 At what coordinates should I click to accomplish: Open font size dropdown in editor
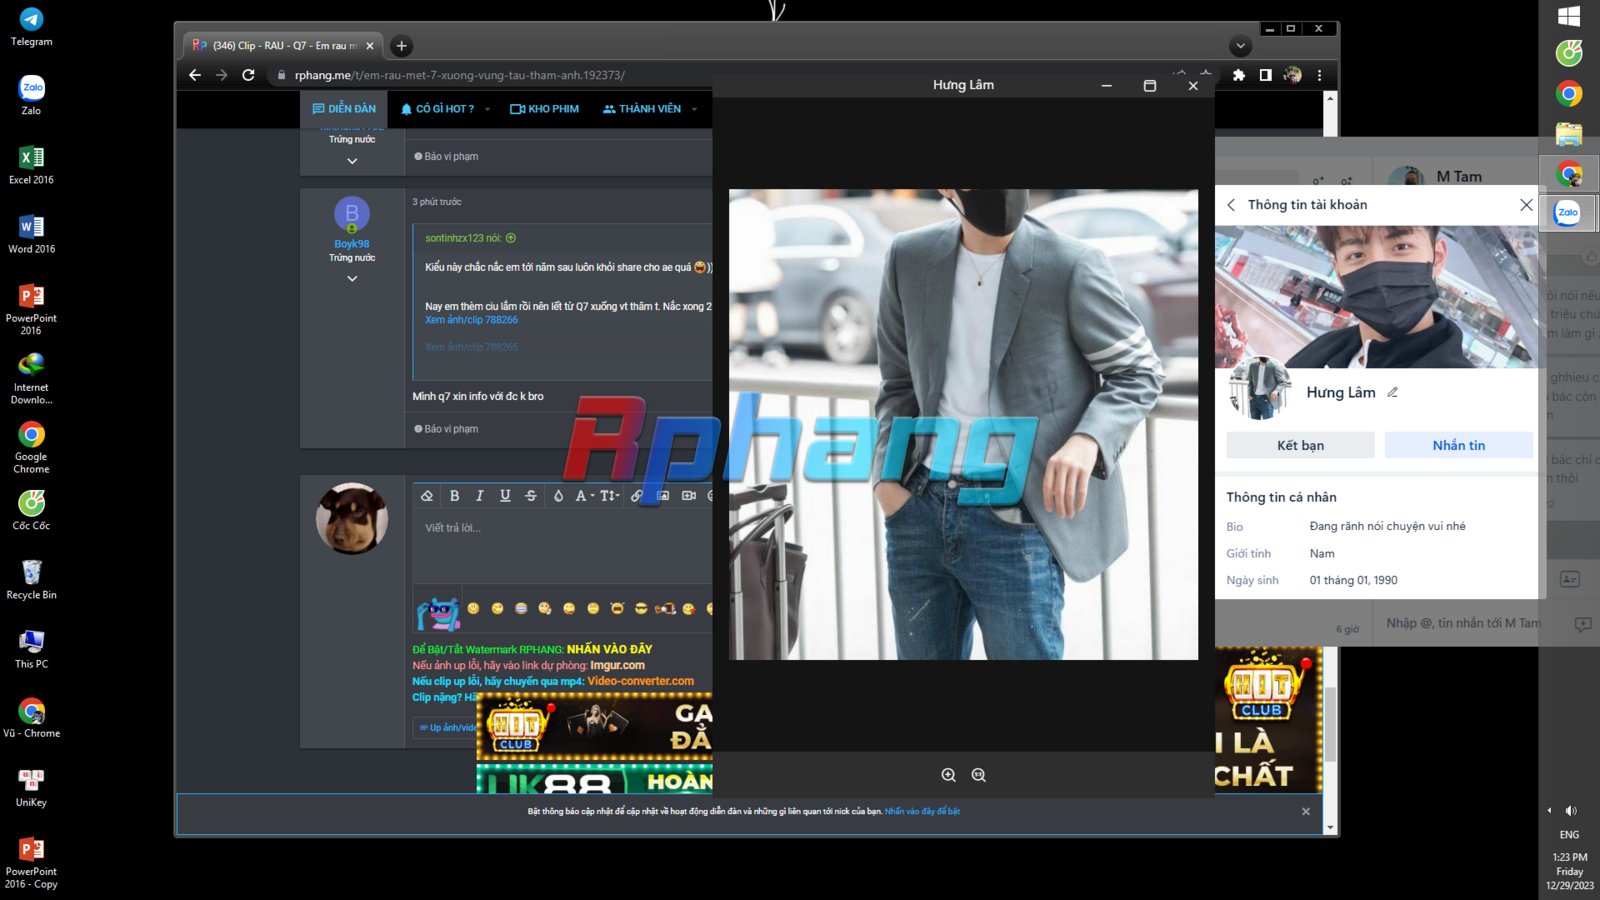(x=610, y=496)
